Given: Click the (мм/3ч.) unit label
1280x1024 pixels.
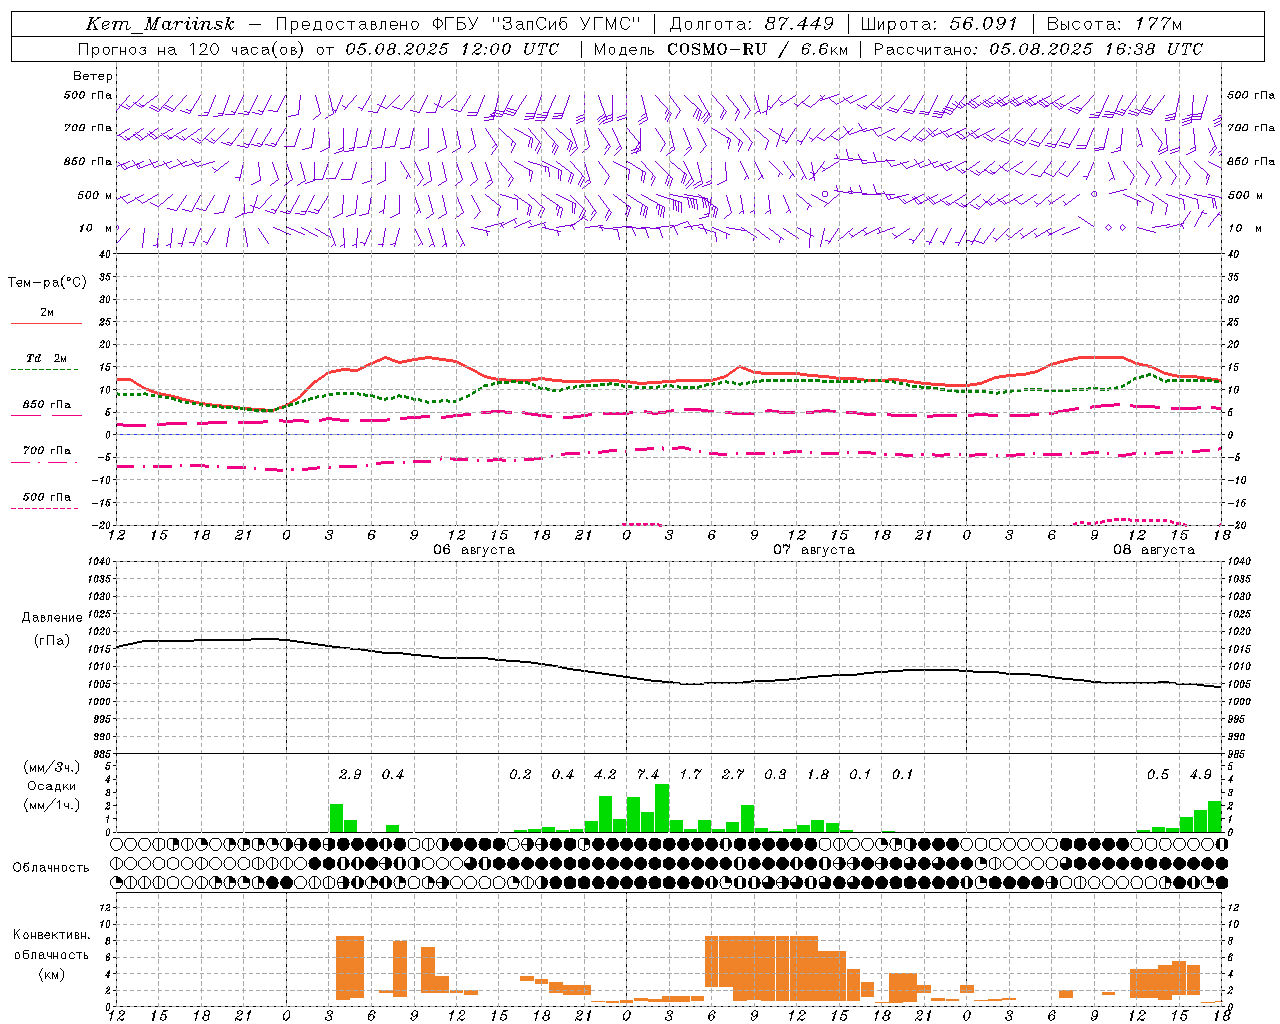Looking at the screenshot, I should (x=51, y=768).
